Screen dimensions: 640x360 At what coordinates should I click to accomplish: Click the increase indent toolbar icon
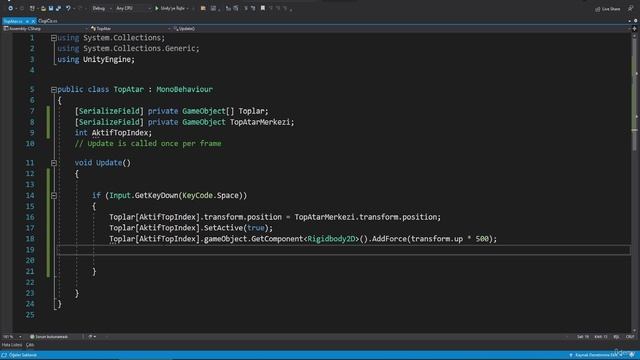[x=253, y=8]
